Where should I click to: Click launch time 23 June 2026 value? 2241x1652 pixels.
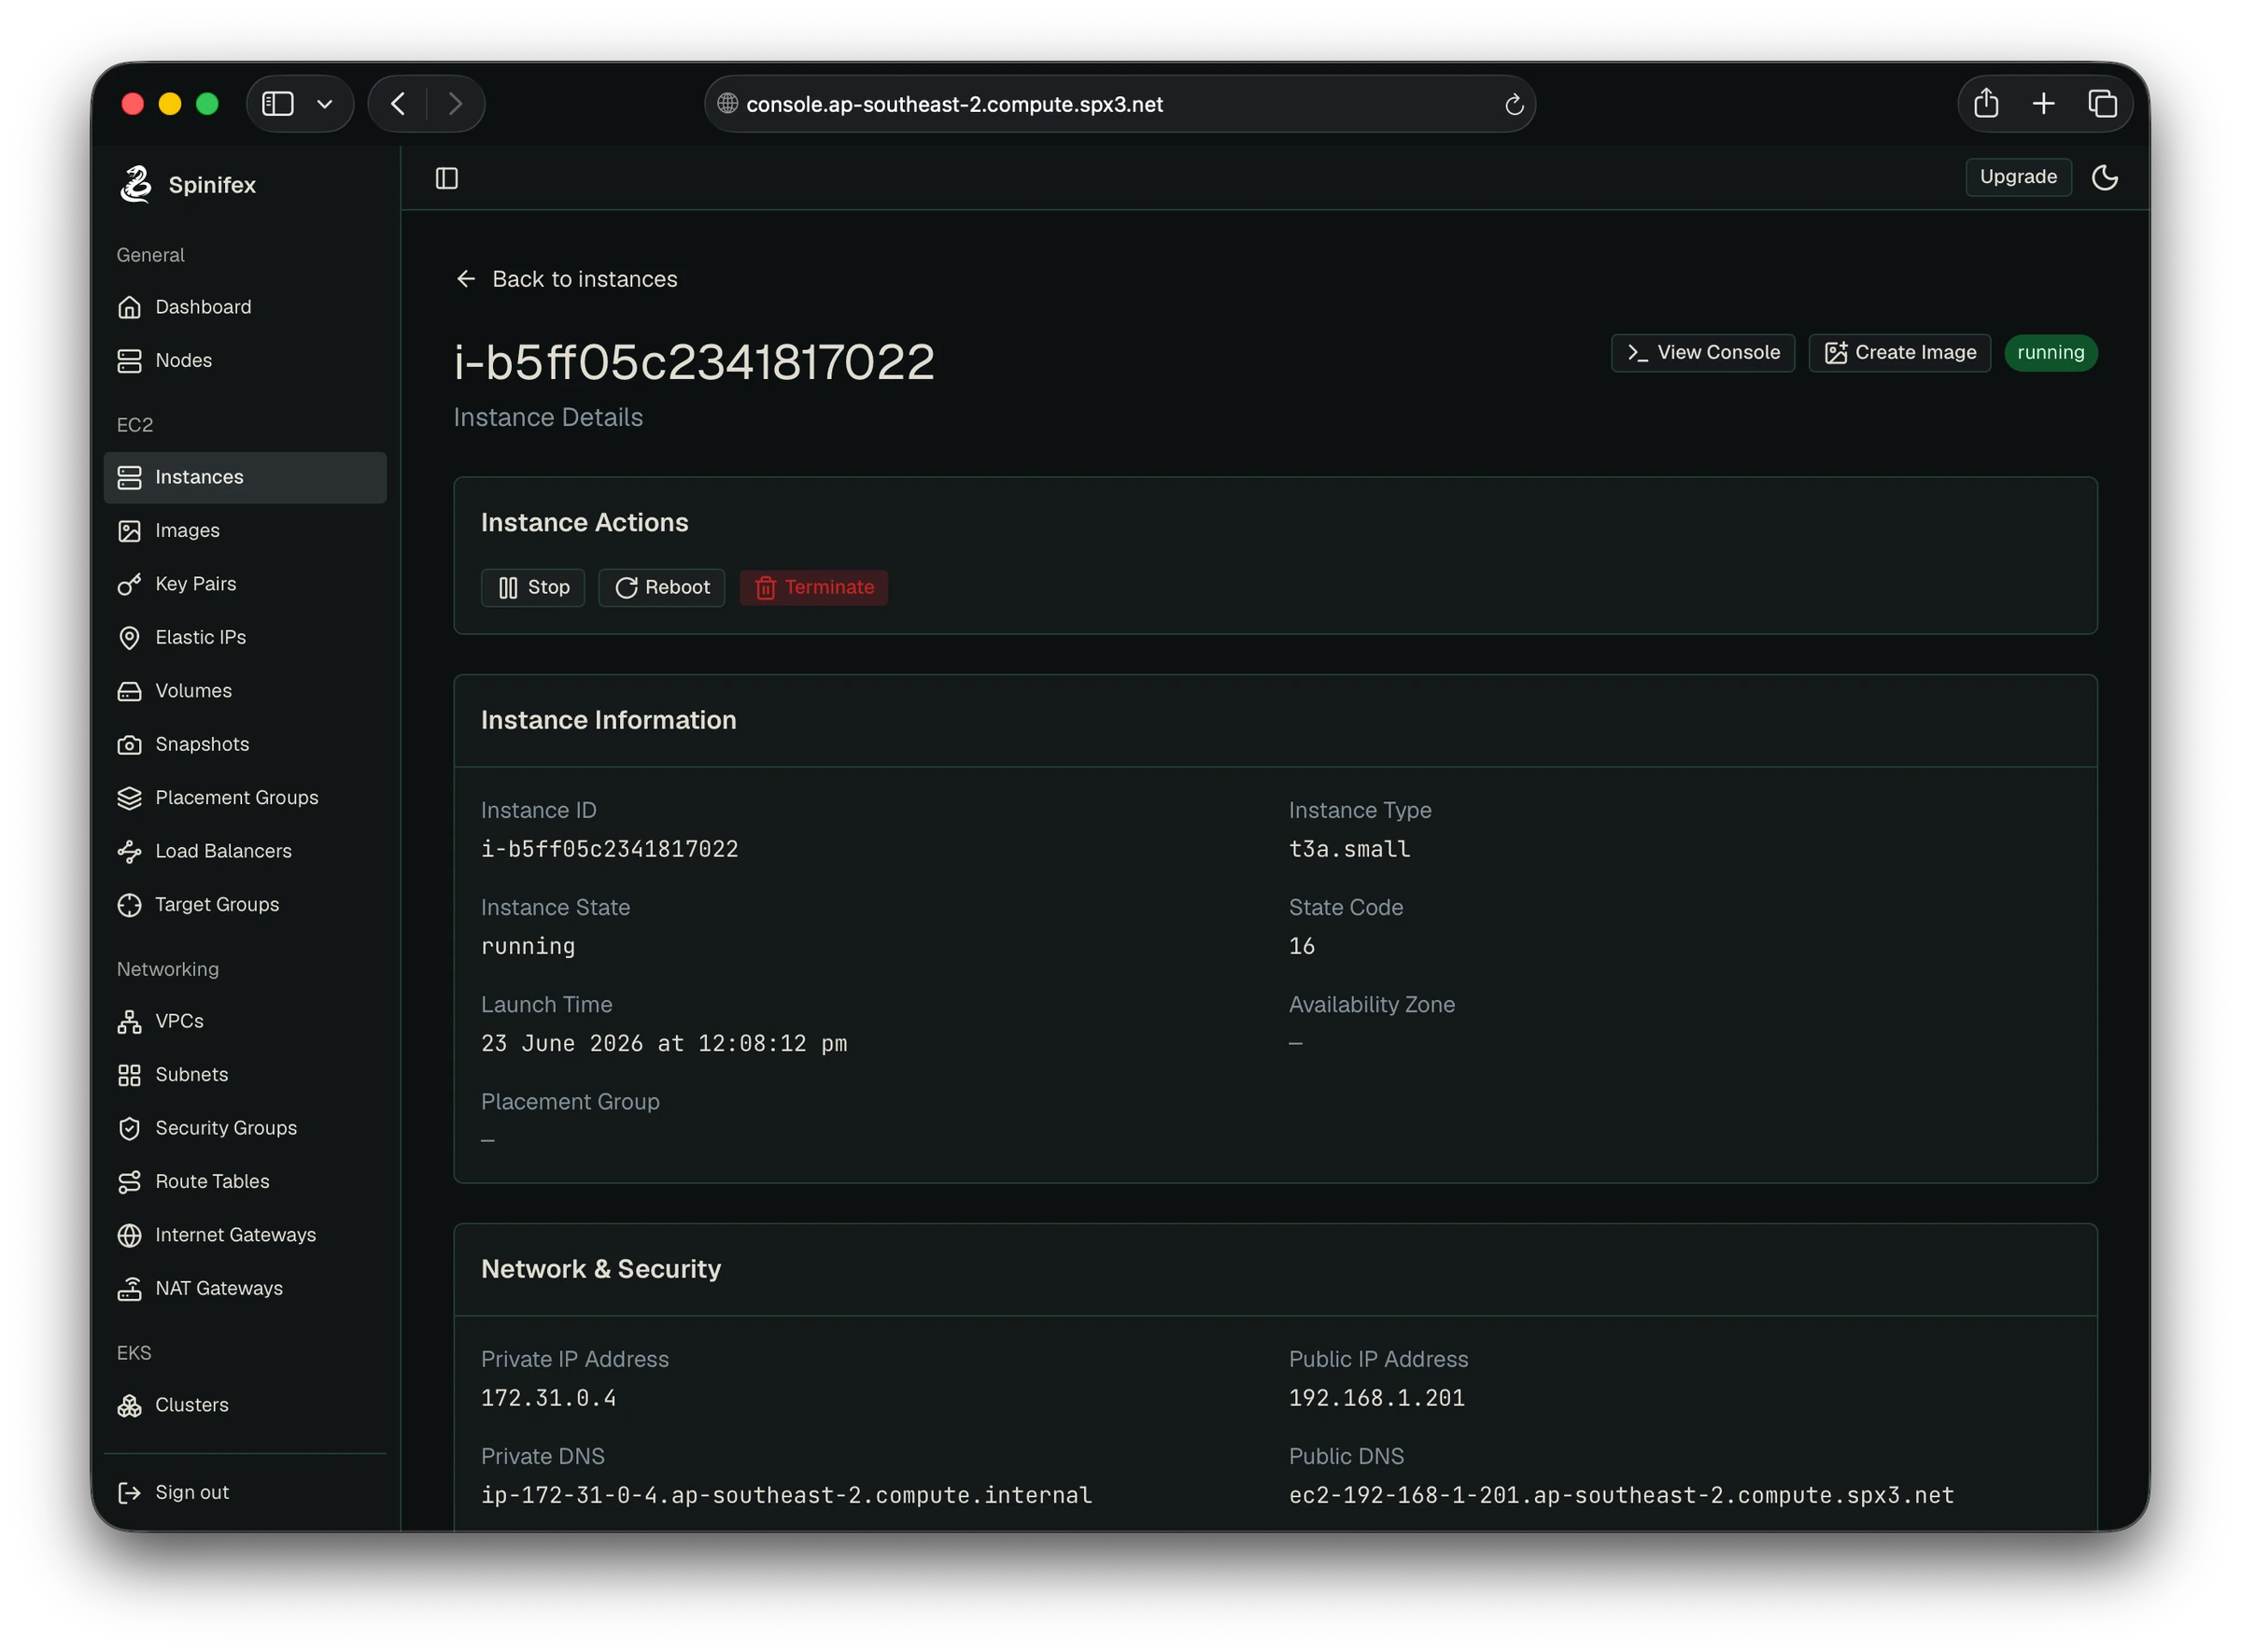664,1043
